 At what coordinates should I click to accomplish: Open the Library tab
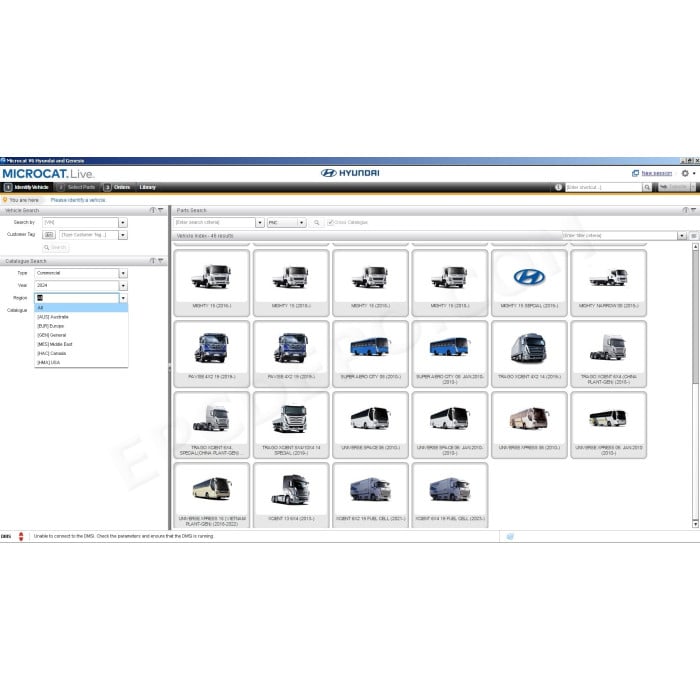(147, 188)
